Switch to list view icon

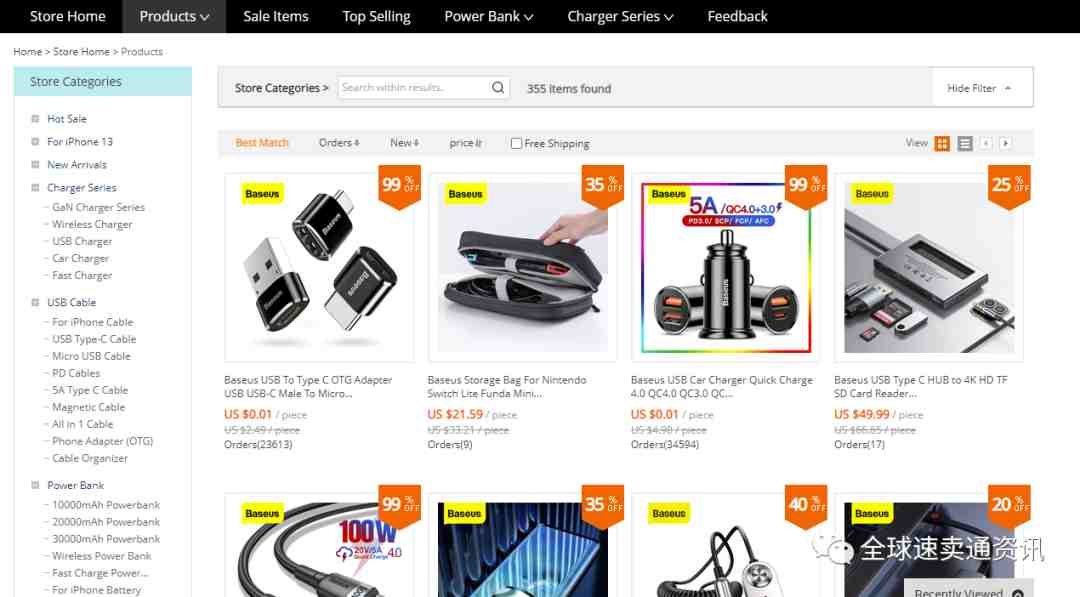[965, 143]
